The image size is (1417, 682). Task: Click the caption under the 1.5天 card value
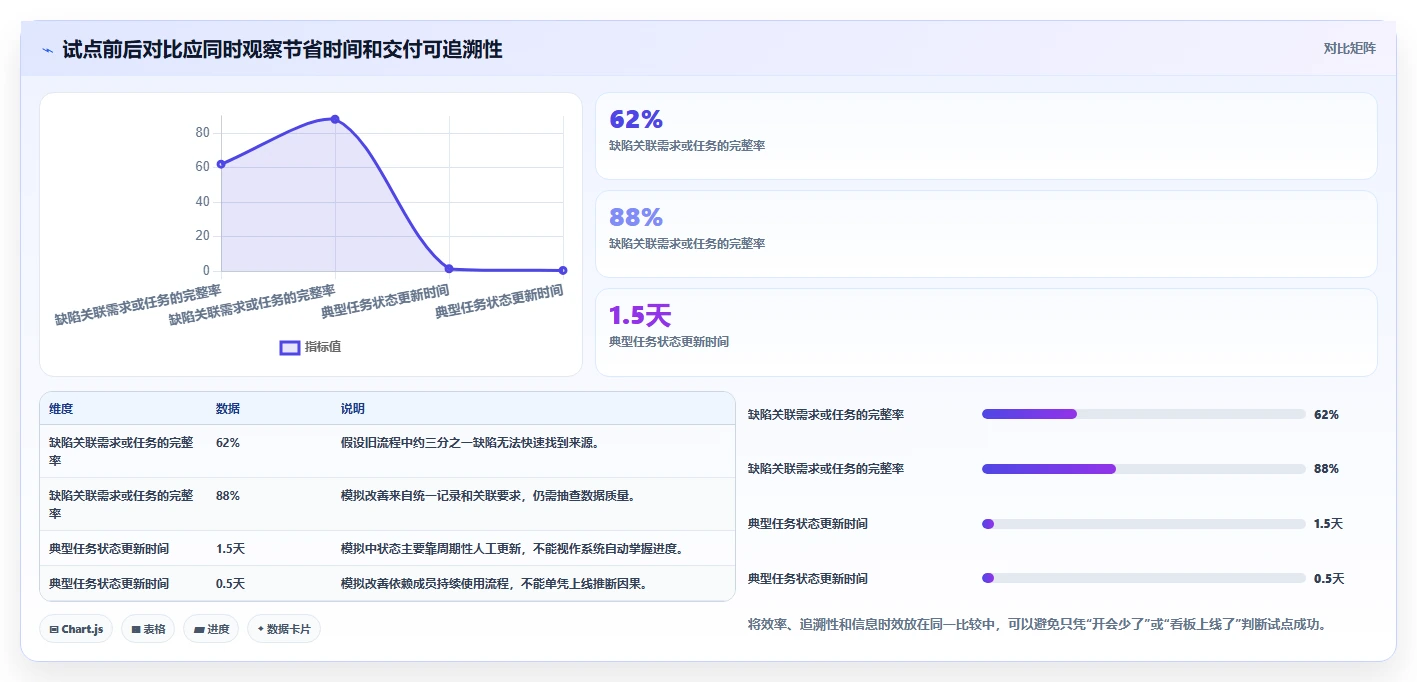pyautogui.click(x=669, y=342)
